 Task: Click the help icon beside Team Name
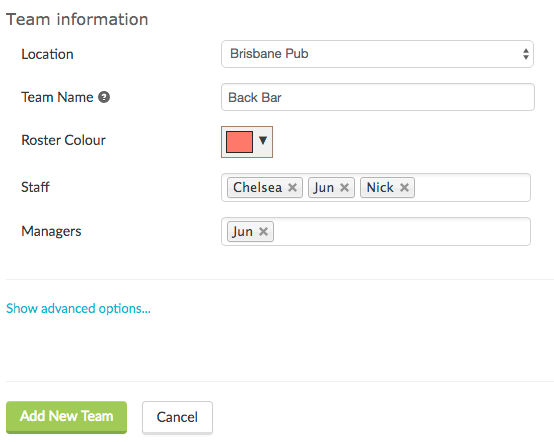(104, 97)
